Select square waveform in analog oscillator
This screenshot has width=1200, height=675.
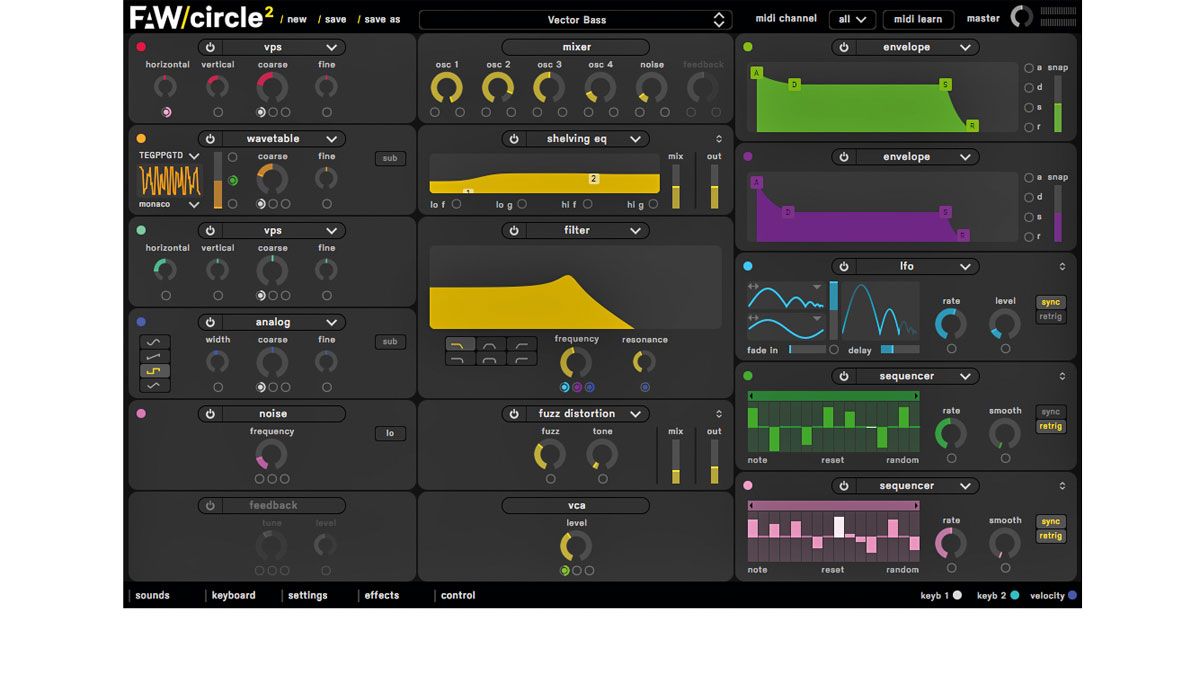click(155, 371)
